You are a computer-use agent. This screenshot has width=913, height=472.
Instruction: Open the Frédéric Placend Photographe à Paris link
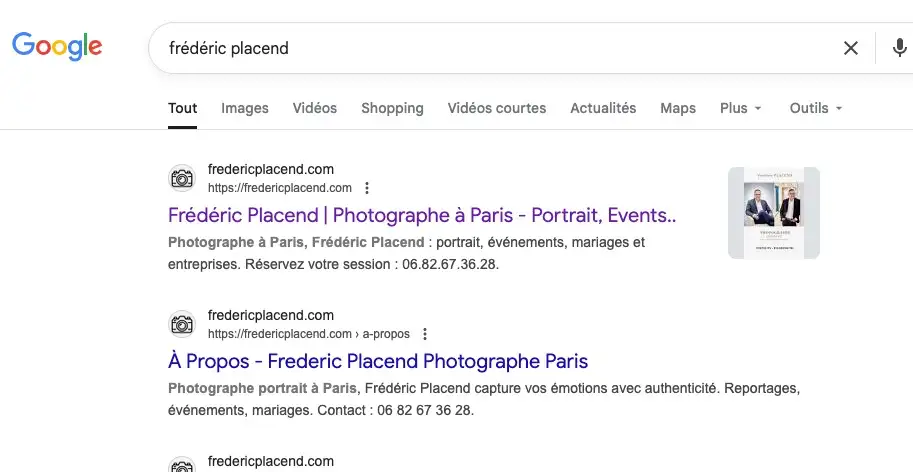pyautogui.click(x=422, y=215)
